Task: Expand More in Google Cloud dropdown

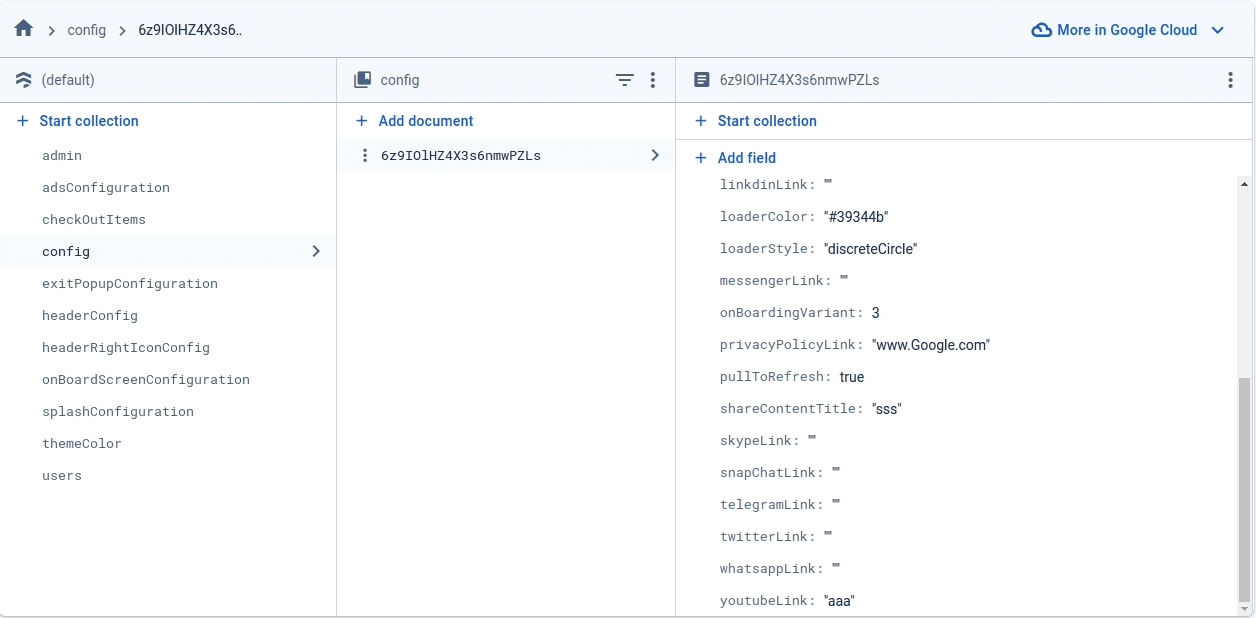Action: [1217, 30]
